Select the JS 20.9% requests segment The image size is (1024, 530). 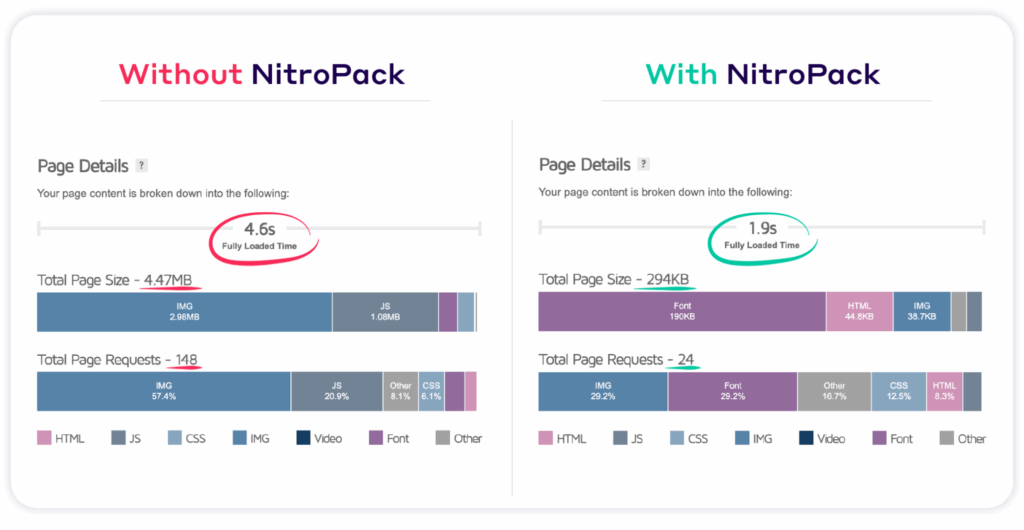tap(337, 392)
